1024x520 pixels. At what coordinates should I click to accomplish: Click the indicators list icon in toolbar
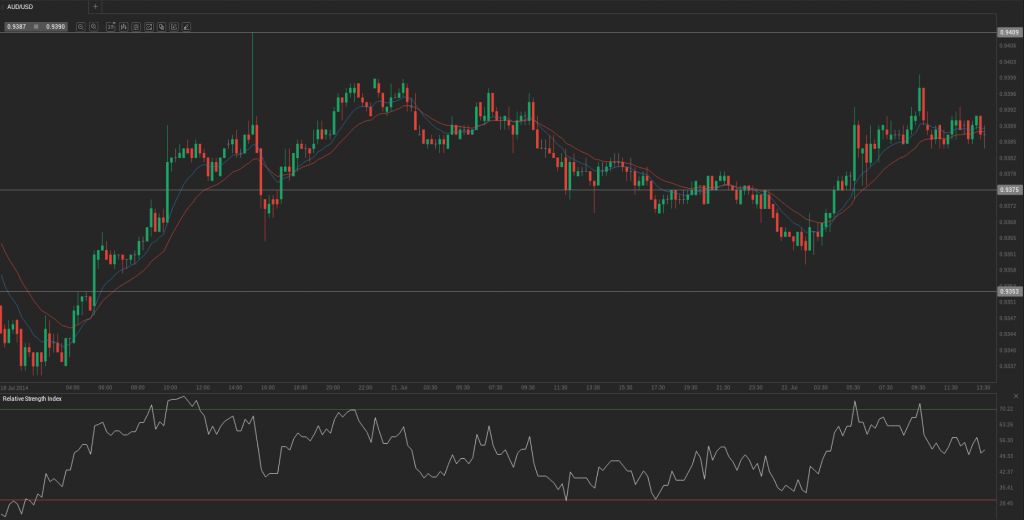[x=136, y=26]
